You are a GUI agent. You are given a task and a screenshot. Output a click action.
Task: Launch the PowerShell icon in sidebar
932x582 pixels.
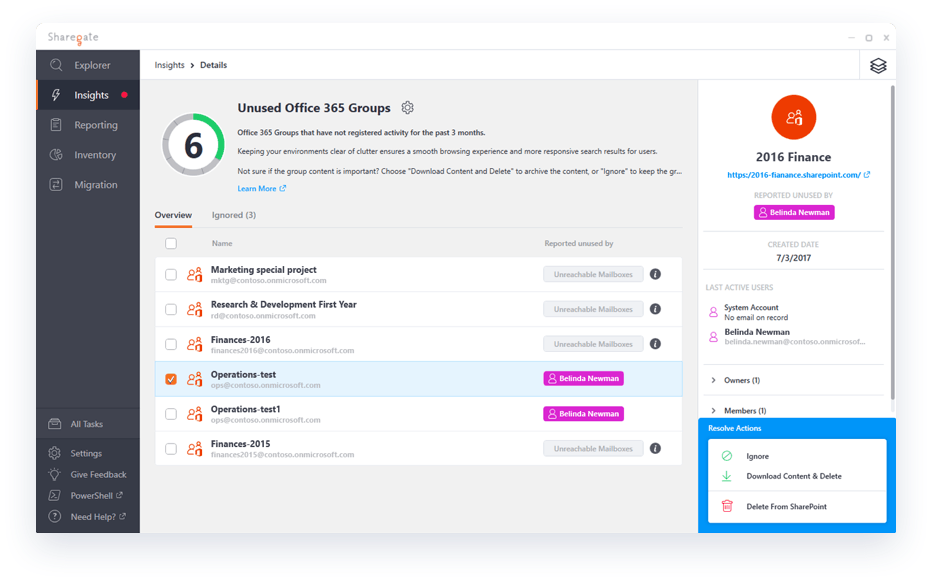pyautogui.click(x=55, y=495)
